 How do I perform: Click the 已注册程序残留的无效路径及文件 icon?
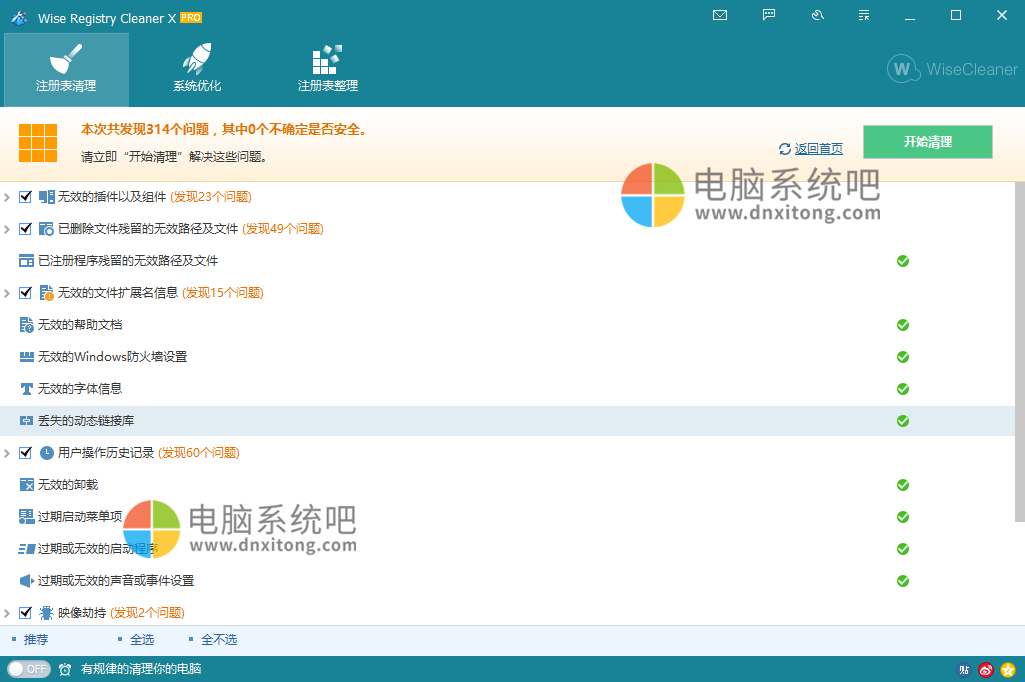[26, 261]
